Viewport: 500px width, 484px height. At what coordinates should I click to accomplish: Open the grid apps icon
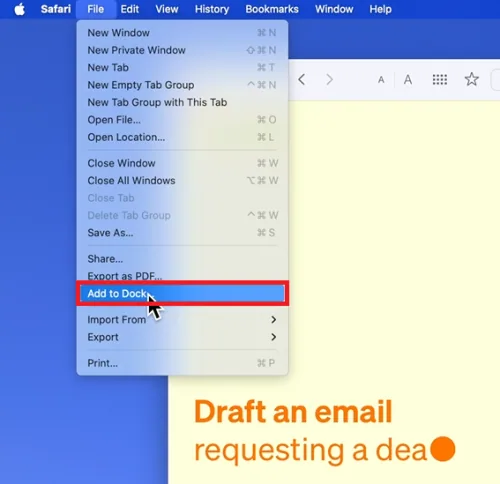[x=440, y=80]
